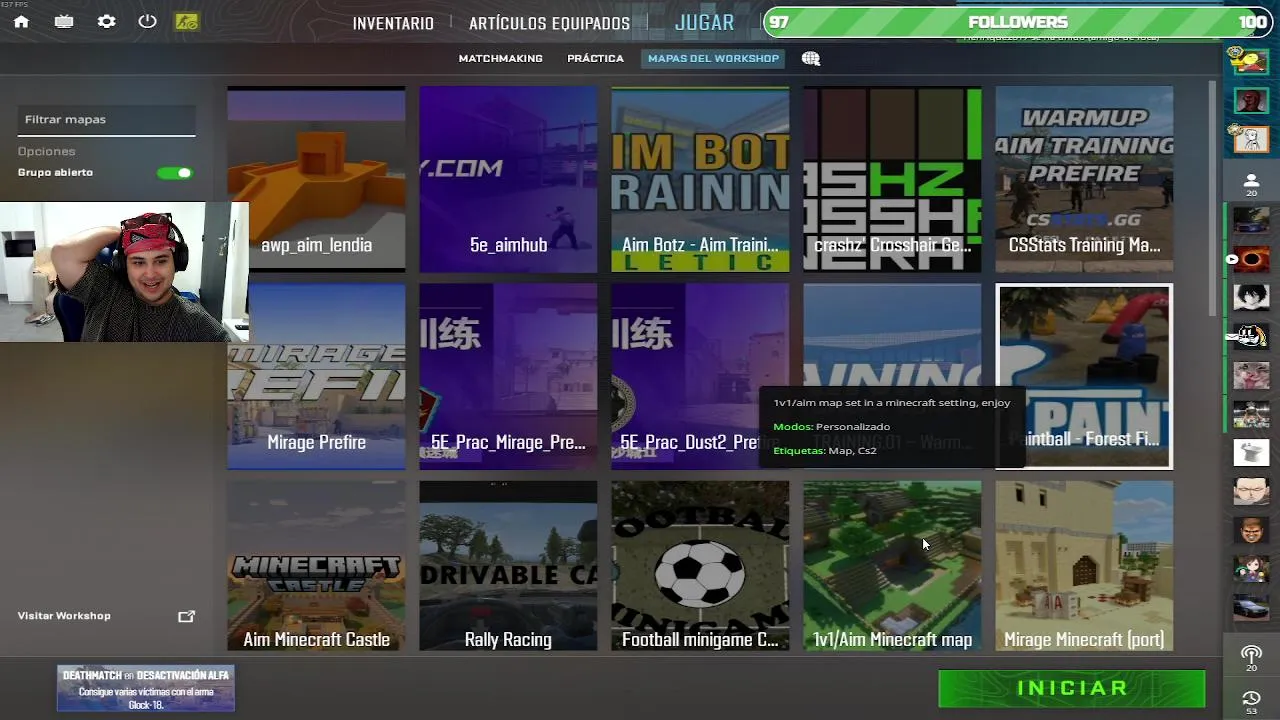Screen dimensions: 1280x720
Task: Select the JUGAR menu
Action: [704, 22]
